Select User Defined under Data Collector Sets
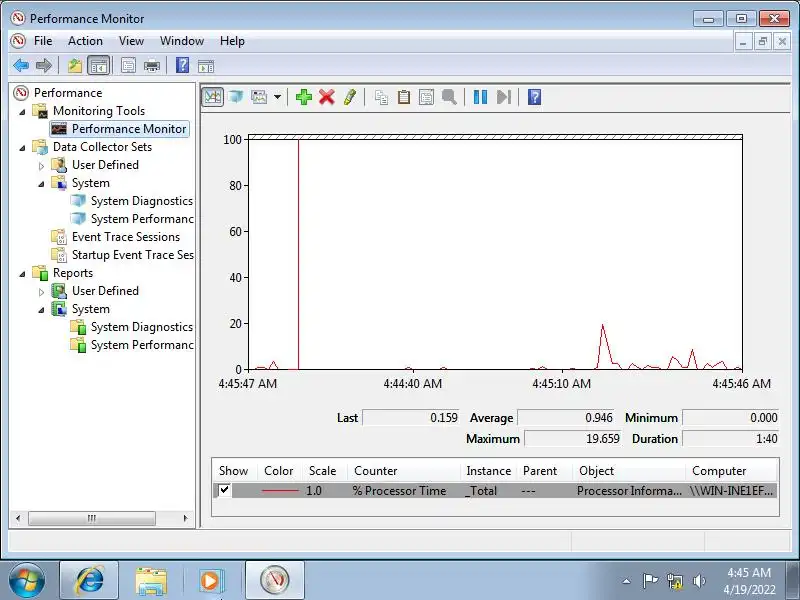This screenshot has width=800, height=600. [x=105, y=165]
